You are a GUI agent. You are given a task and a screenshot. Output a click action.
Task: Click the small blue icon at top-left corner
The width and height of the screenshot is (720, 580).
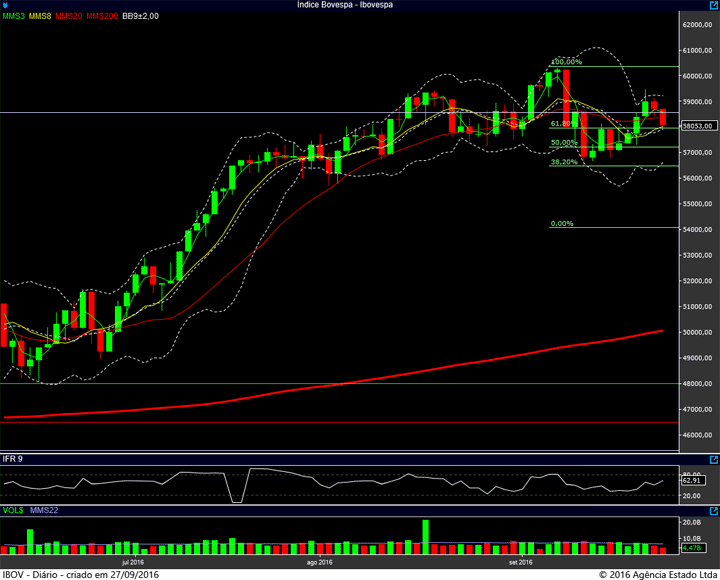5,5
